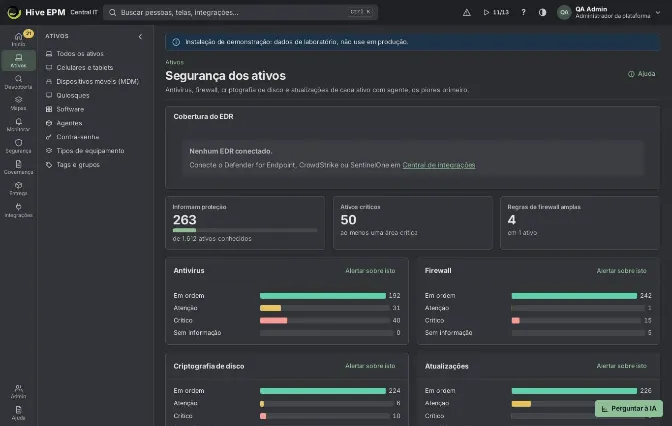Open the Integrações plug section
672x426 pixels.
tap(18, 210)
